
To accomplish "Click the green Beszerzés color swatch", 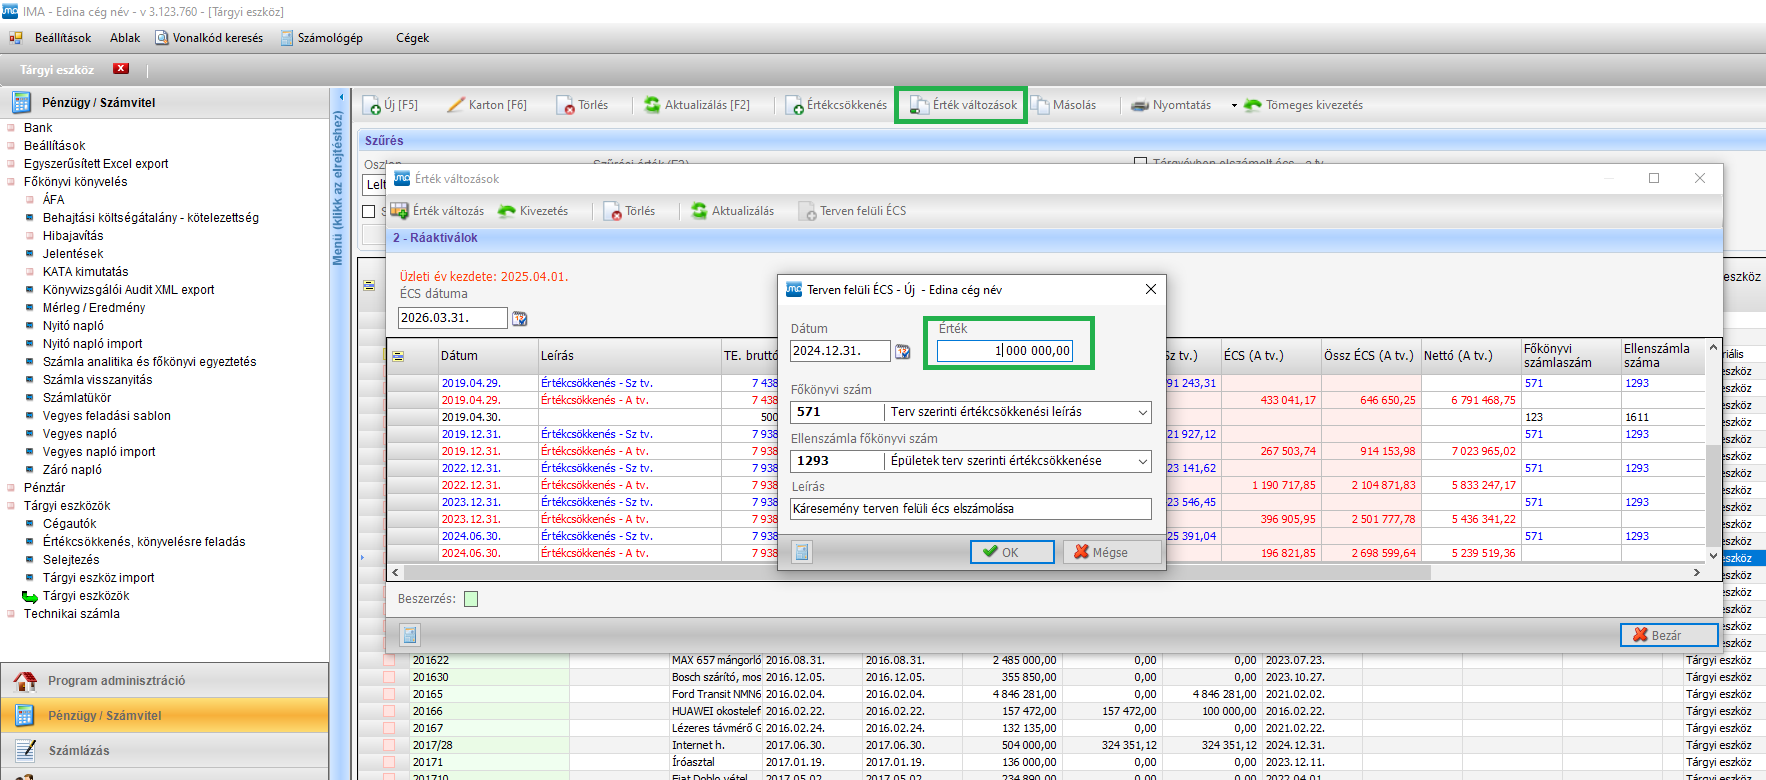I will coord(471,599).
